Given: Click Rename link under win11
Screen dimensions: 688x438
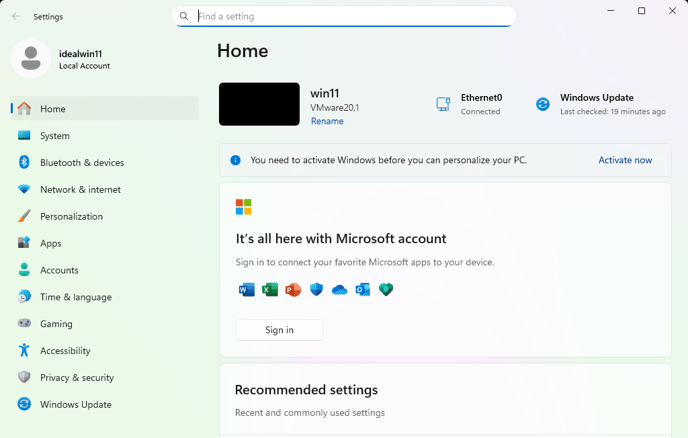Looking at the screenshot, I should coord(327,121).
